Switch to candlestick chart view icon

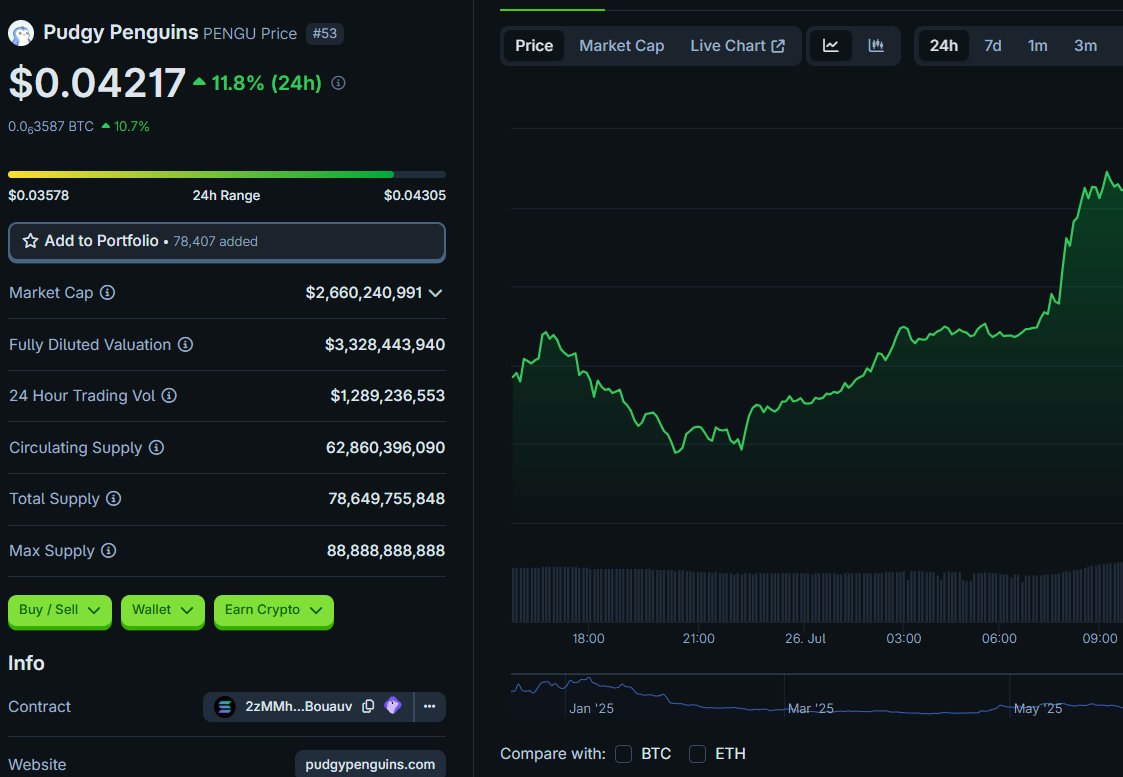pyautogui.click(x=876, y=46)
